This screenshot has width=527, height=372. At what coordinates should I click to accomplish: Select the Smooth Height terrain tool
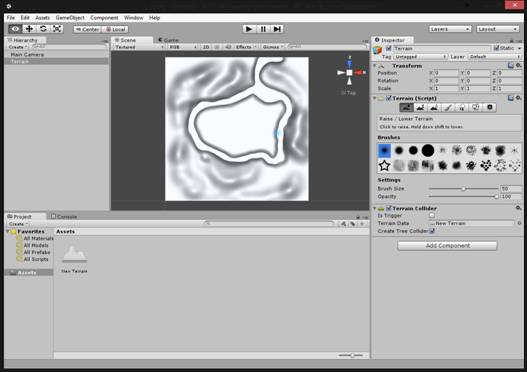tap(434, 108)
